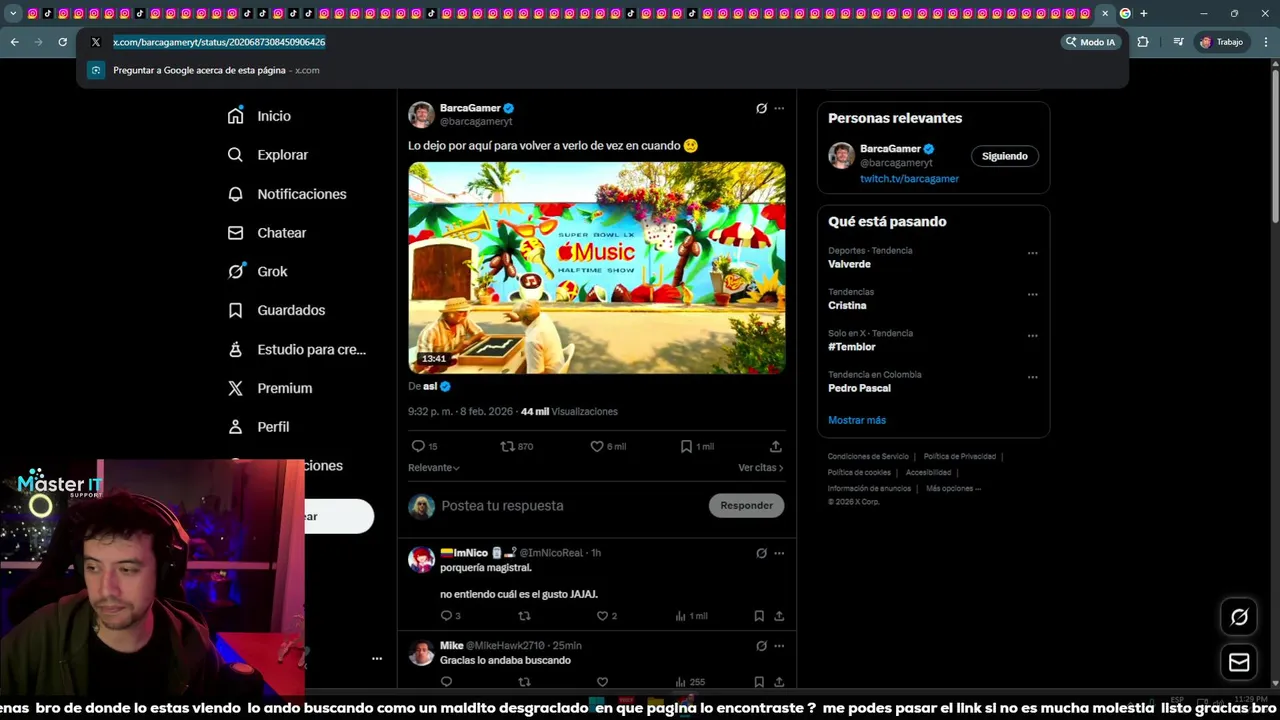Share the BarcaGamer post
Viewport: 1280px width, 720px height.
pos(775,446)
